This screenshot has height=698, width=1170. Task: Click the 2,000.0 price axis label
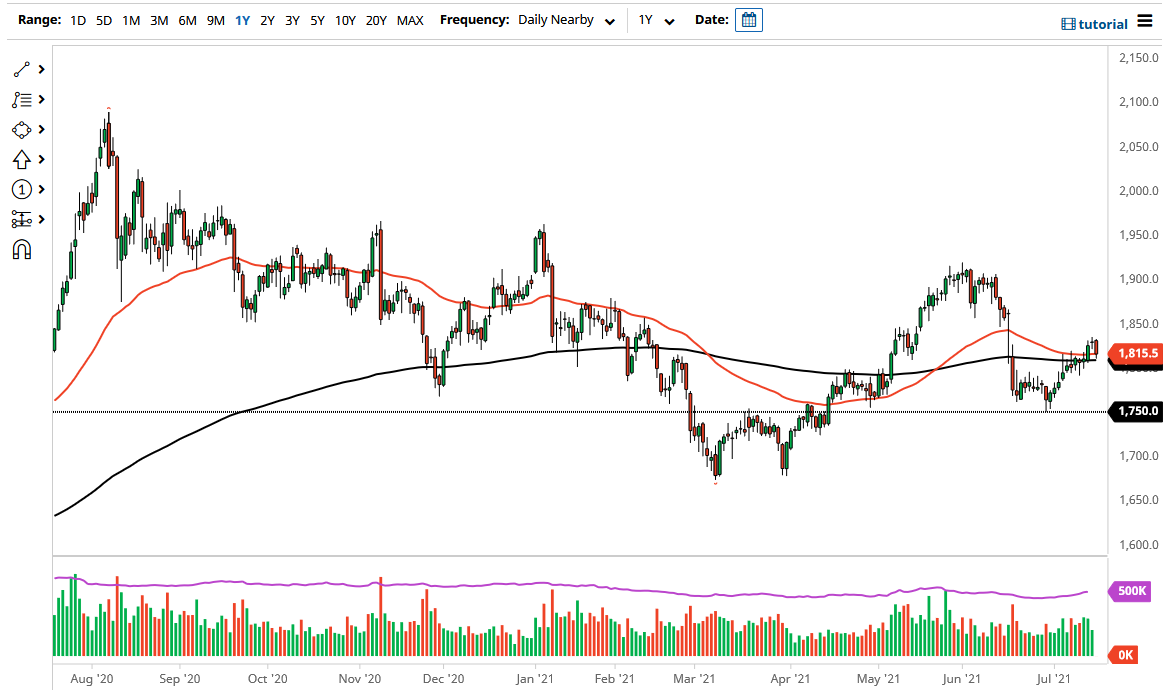[x=1138, y=191]
